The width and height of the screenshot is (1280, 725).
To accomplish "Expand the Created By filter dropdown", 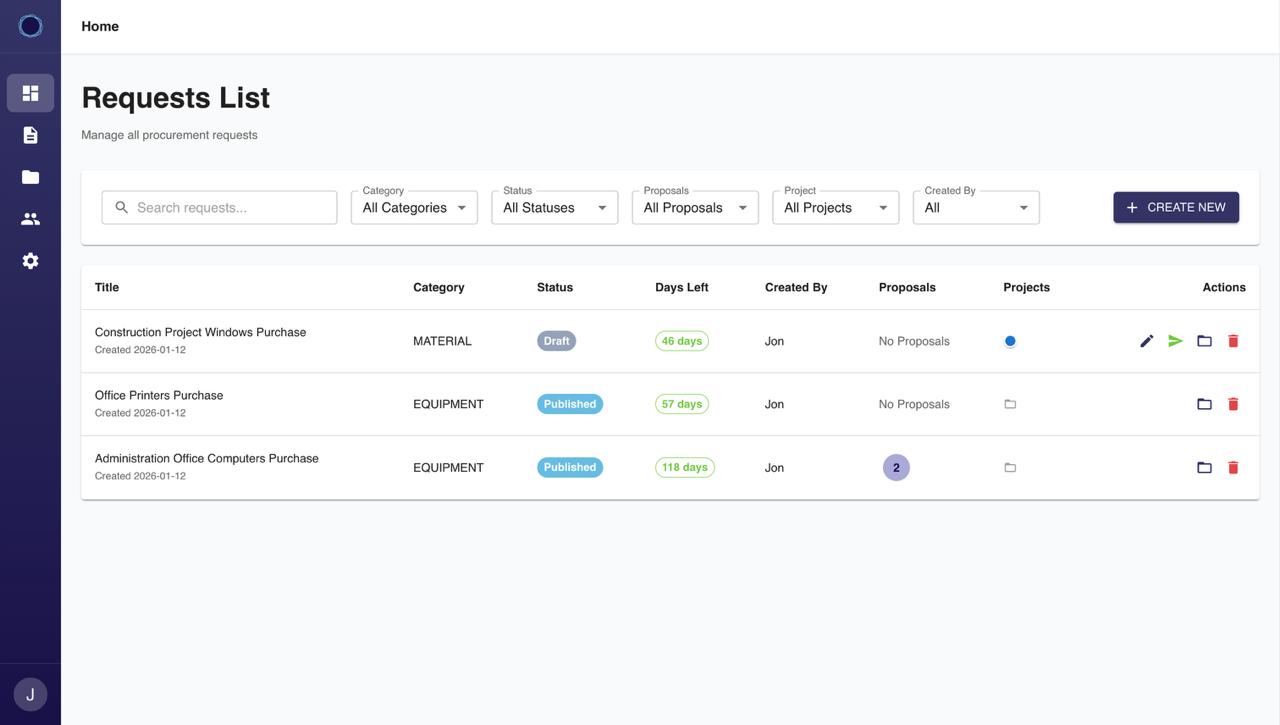I will (976, 207).
